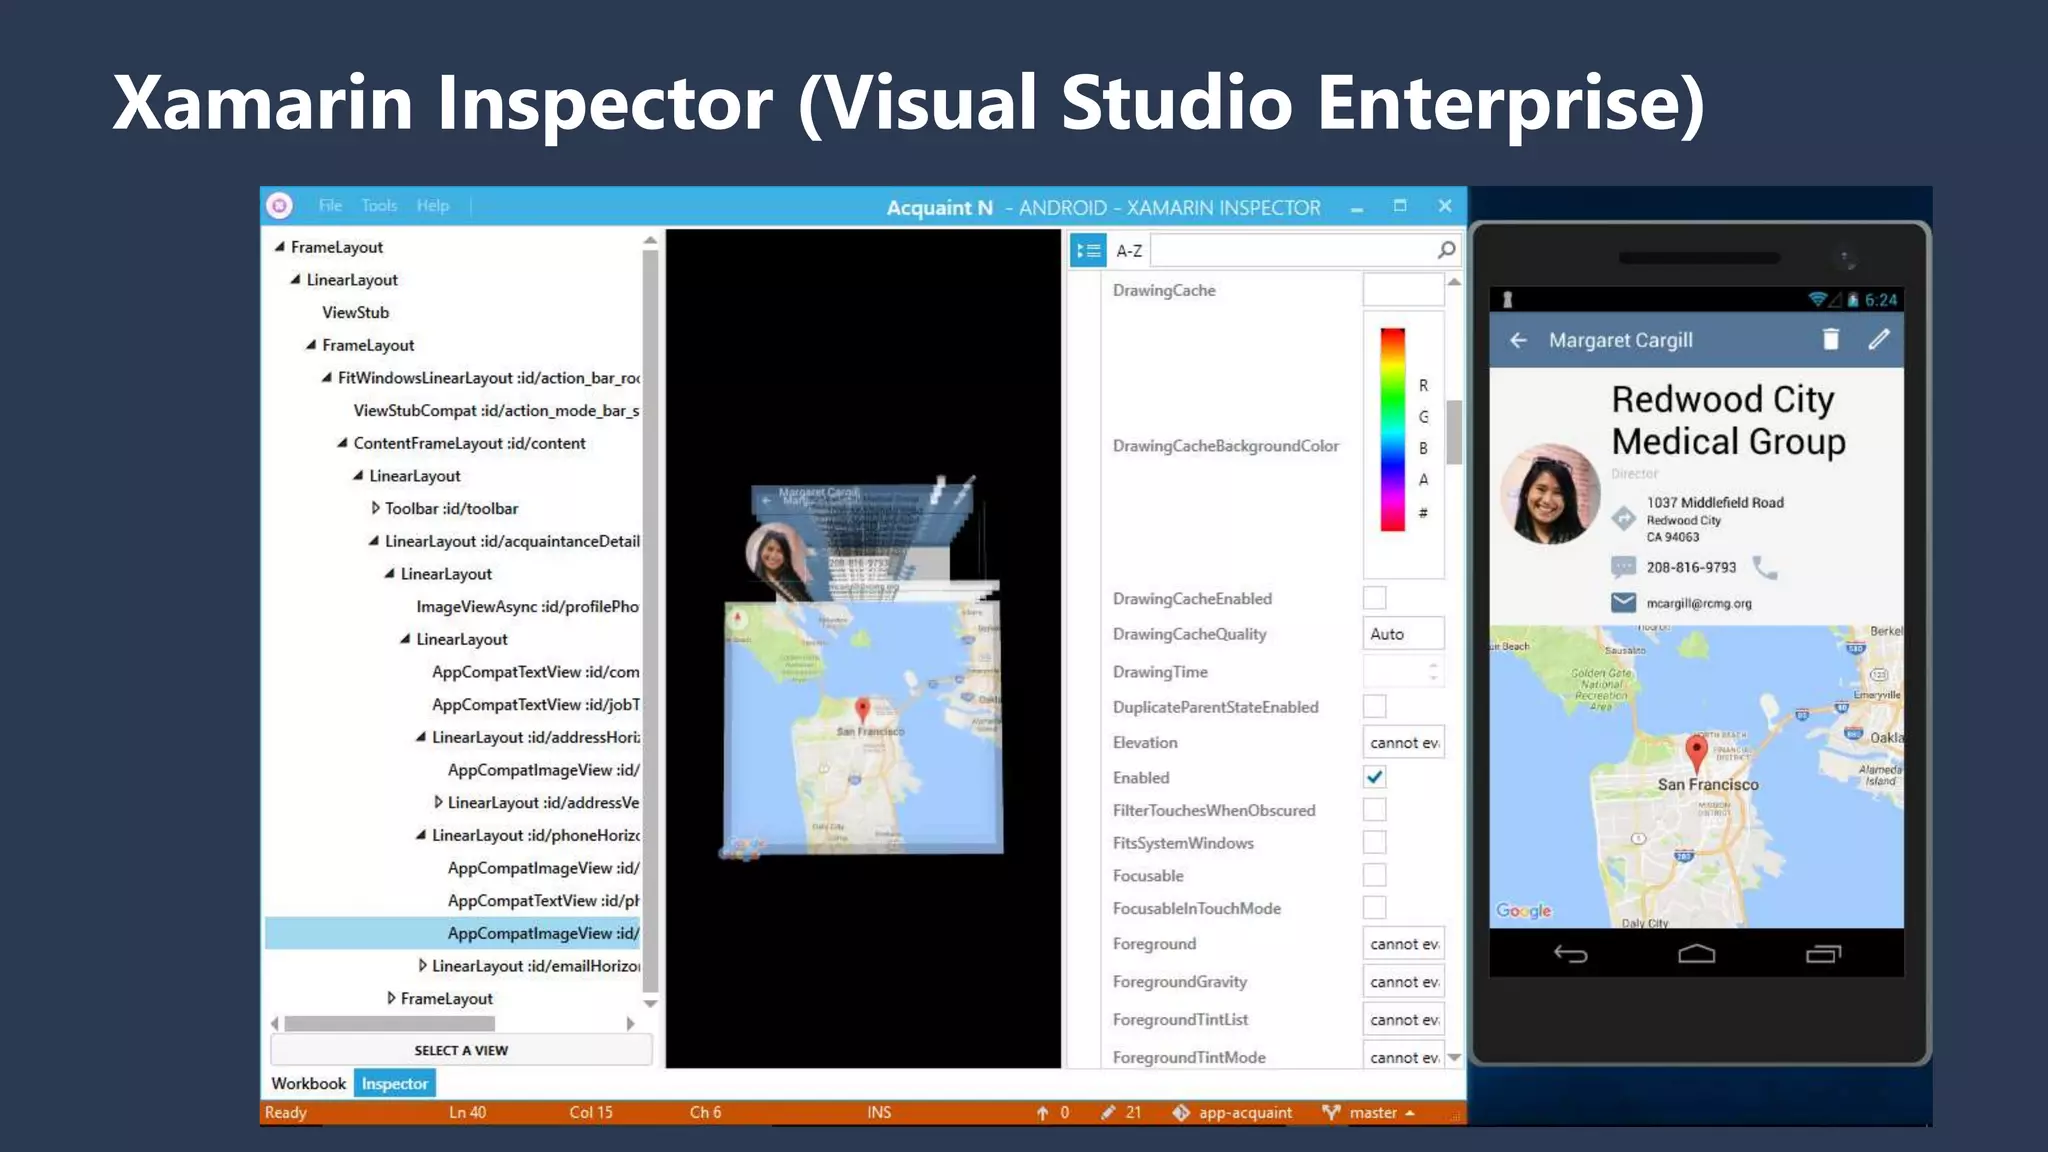Open the DrawingCacheQuality Auto dropdown

tap(1403, 634)
